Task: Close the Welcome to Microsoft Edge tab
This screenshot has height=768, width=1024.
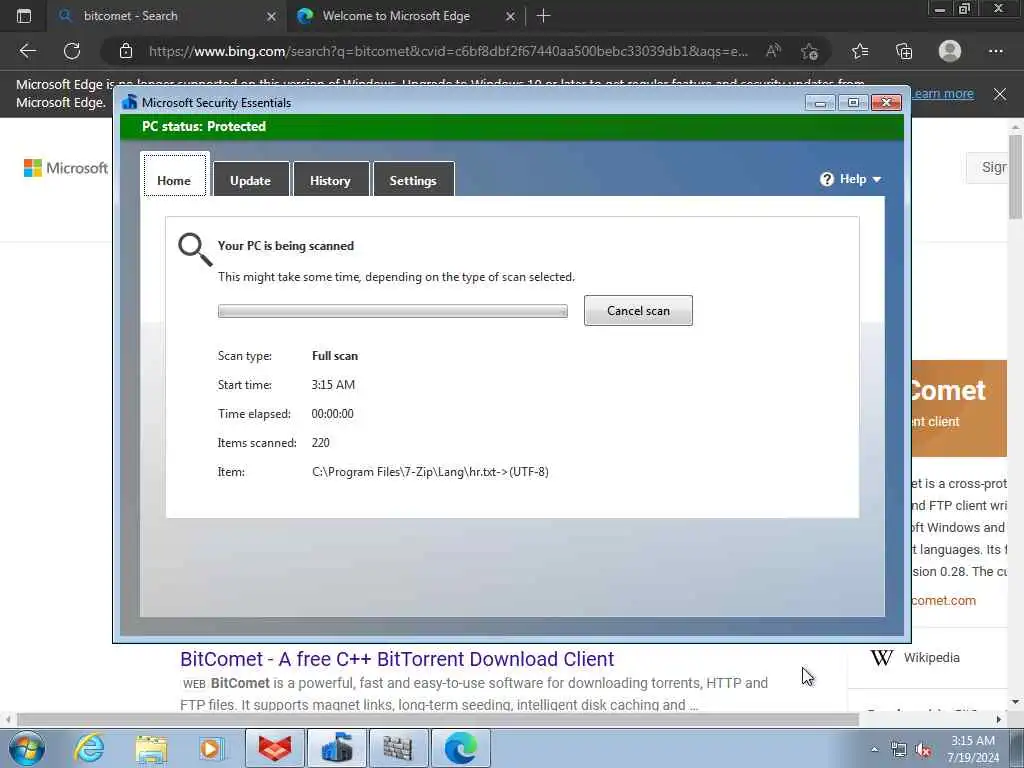Action: (511, 16)
